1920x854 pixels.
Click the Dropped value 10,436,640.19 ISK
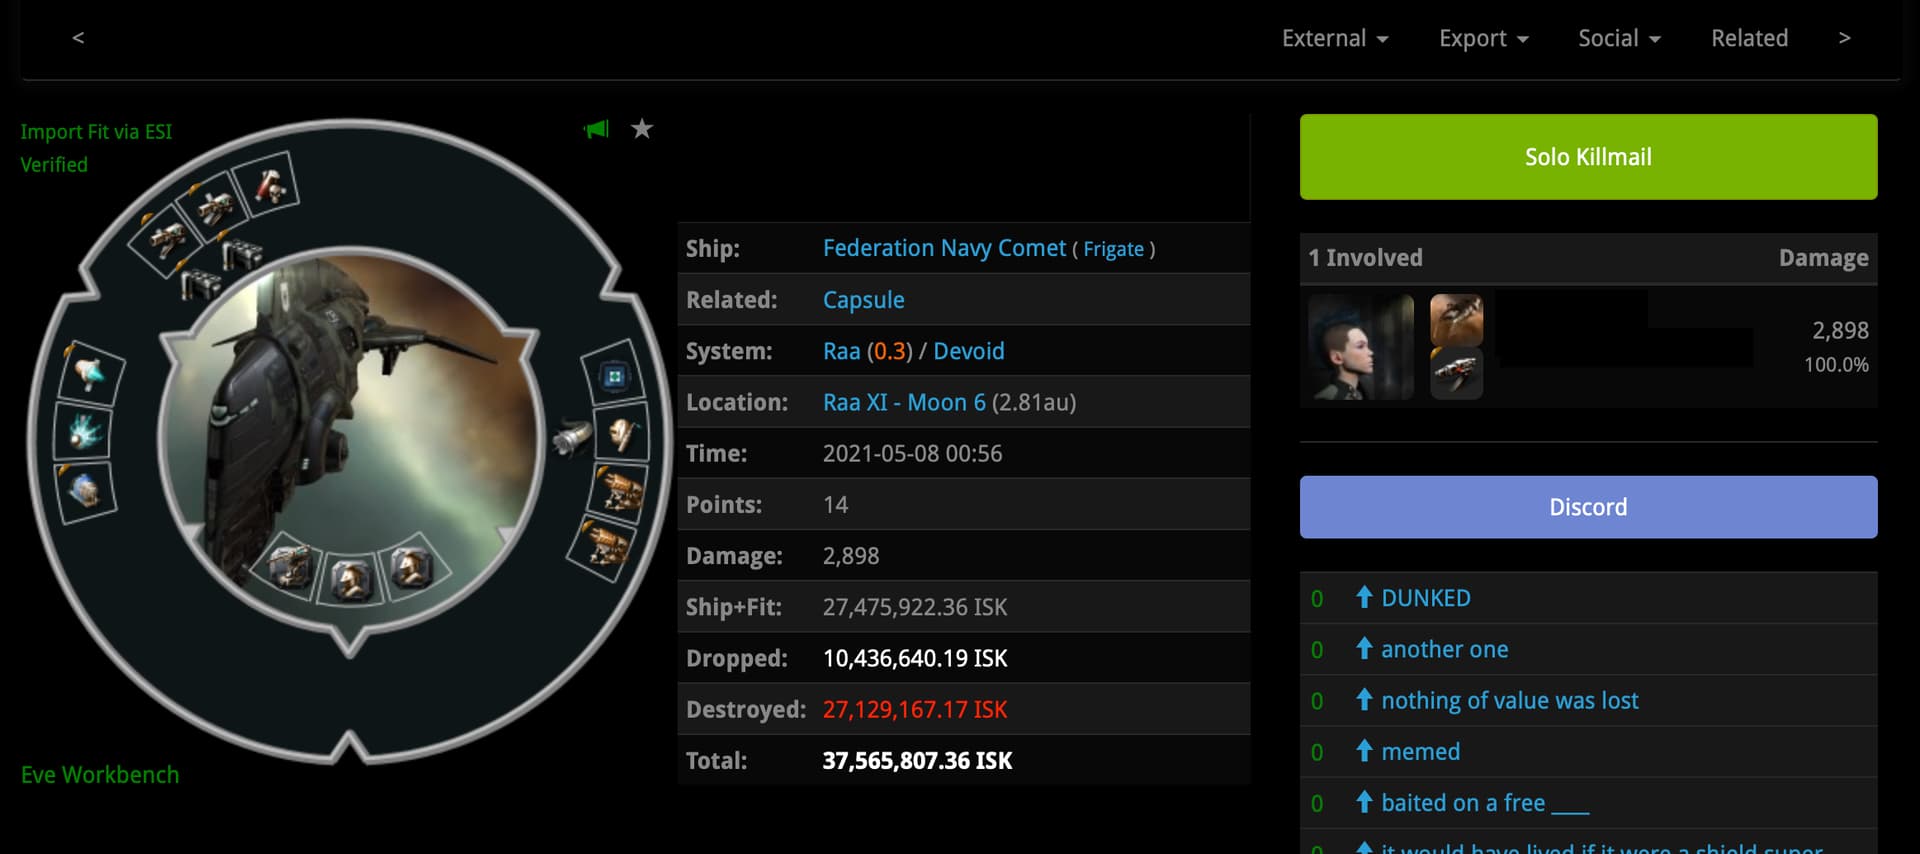point(914,658)
